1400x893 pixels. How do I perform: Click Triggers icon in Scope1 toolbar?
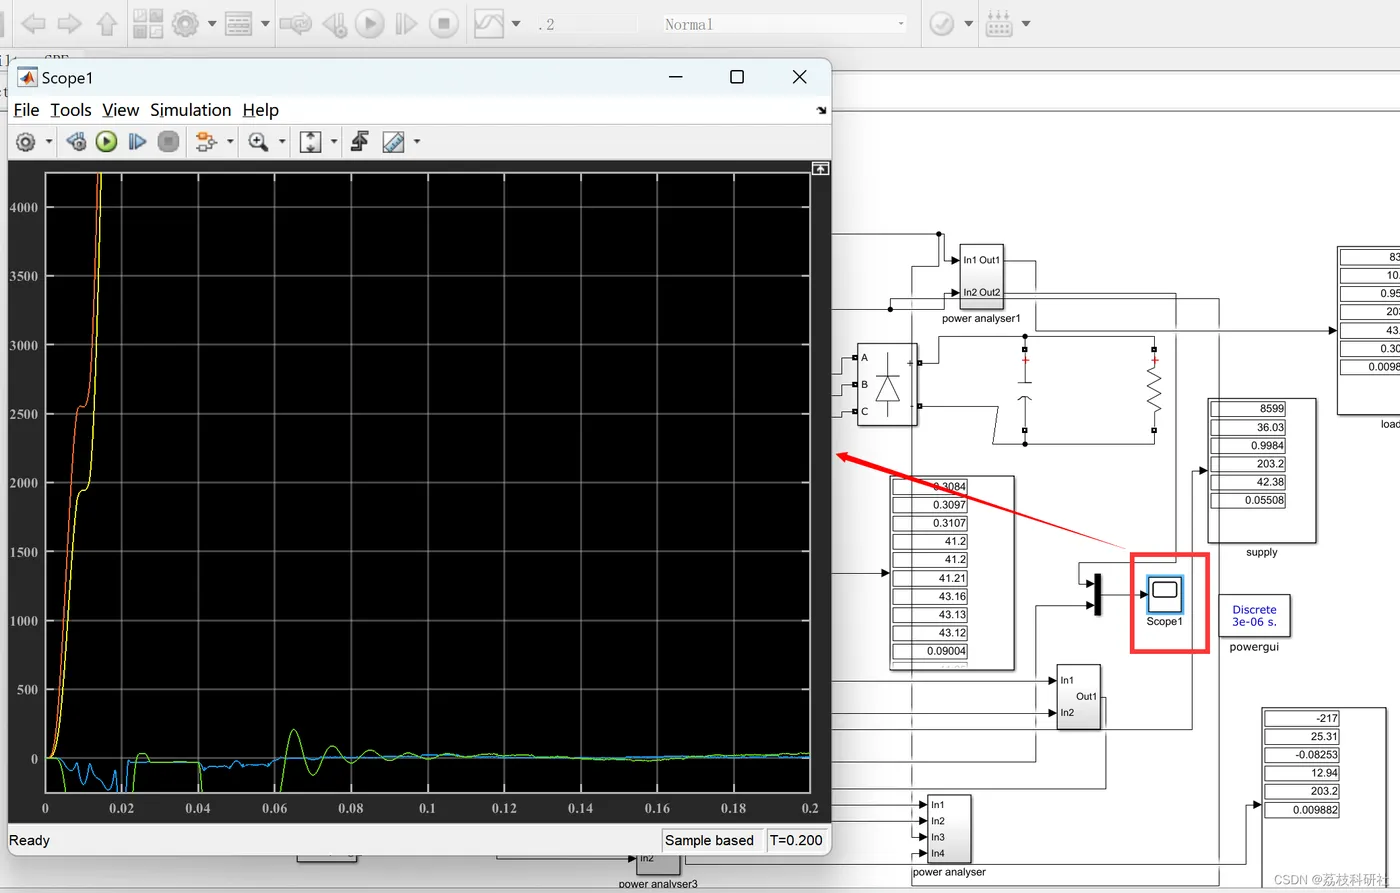pyautogui.click(x=360, y=142)
